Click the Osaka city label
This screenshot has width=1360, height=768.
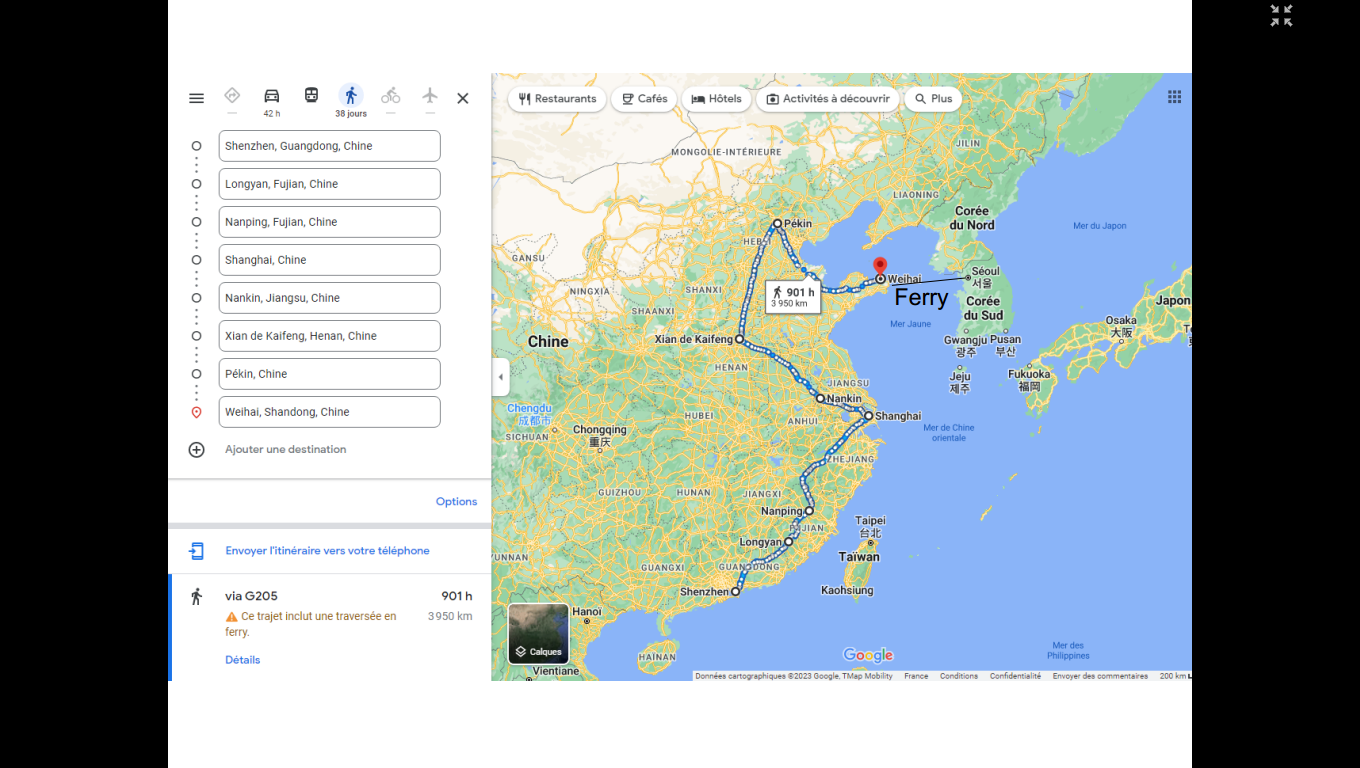coord(1121,327)
